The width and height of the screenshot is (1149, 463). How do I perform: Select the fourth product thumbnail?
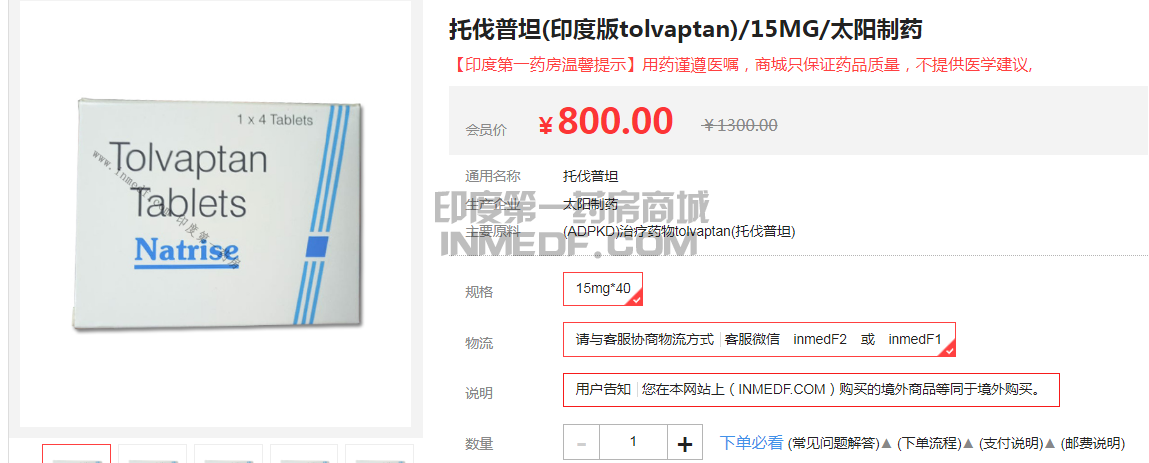[x=304, y=453]
